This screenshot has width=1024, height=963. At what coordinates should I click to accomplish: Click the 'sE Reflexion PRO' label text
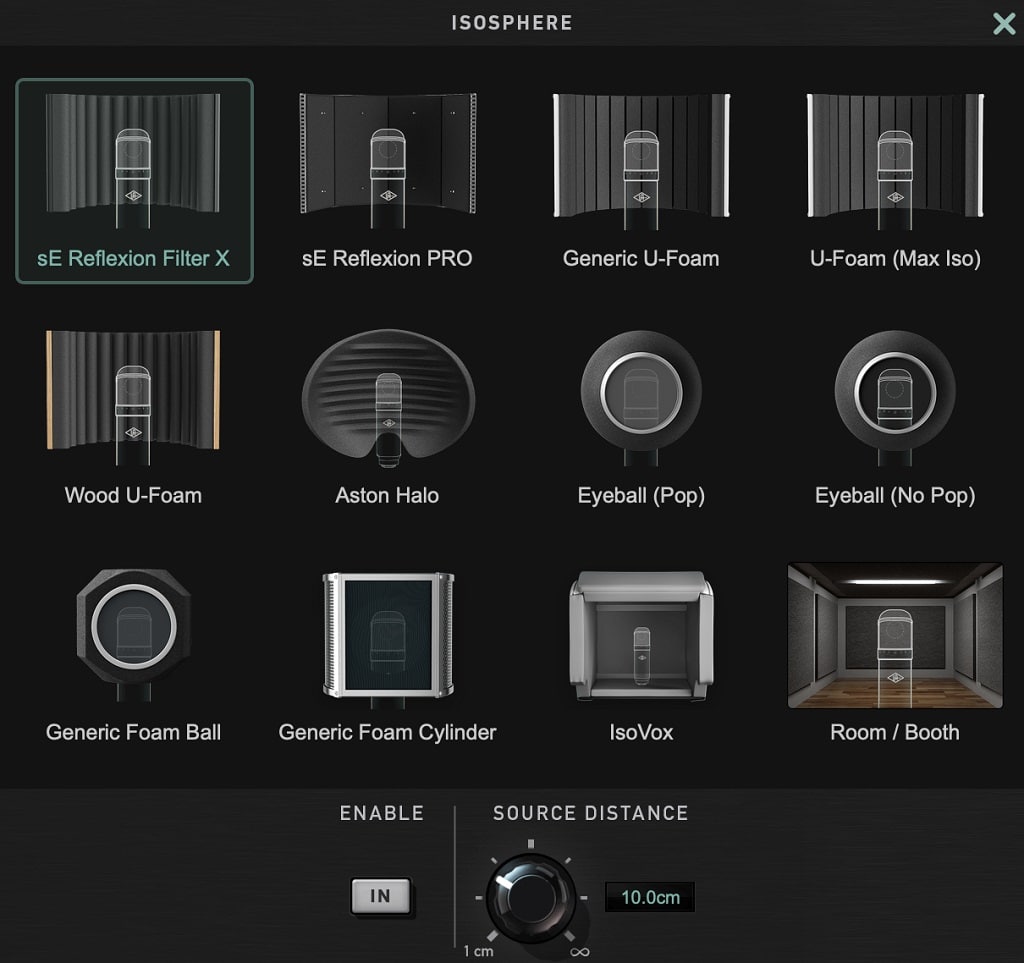click(387, 259)
